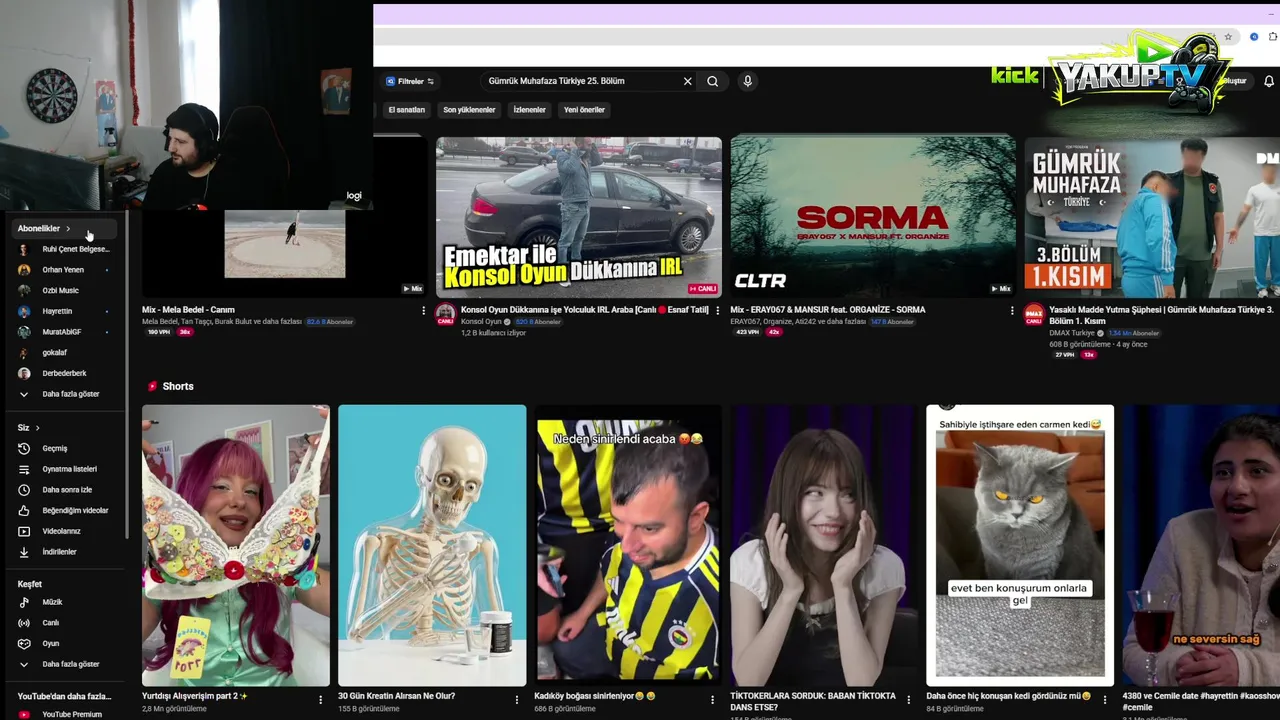The image size is (1280, 720).
Task: Open Orhan Yenen subscription
Action: tap(66, 270)
